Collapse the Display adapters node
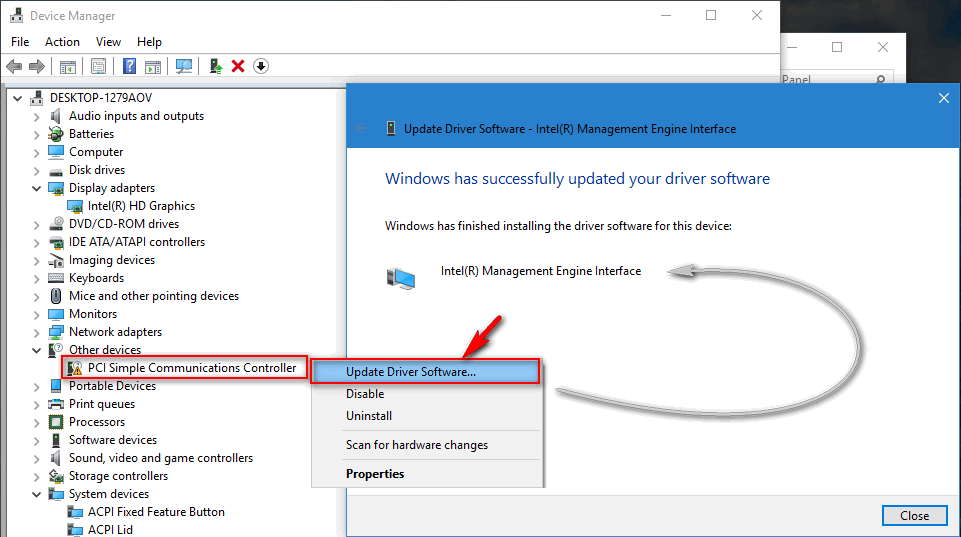 tap(36, 188)
